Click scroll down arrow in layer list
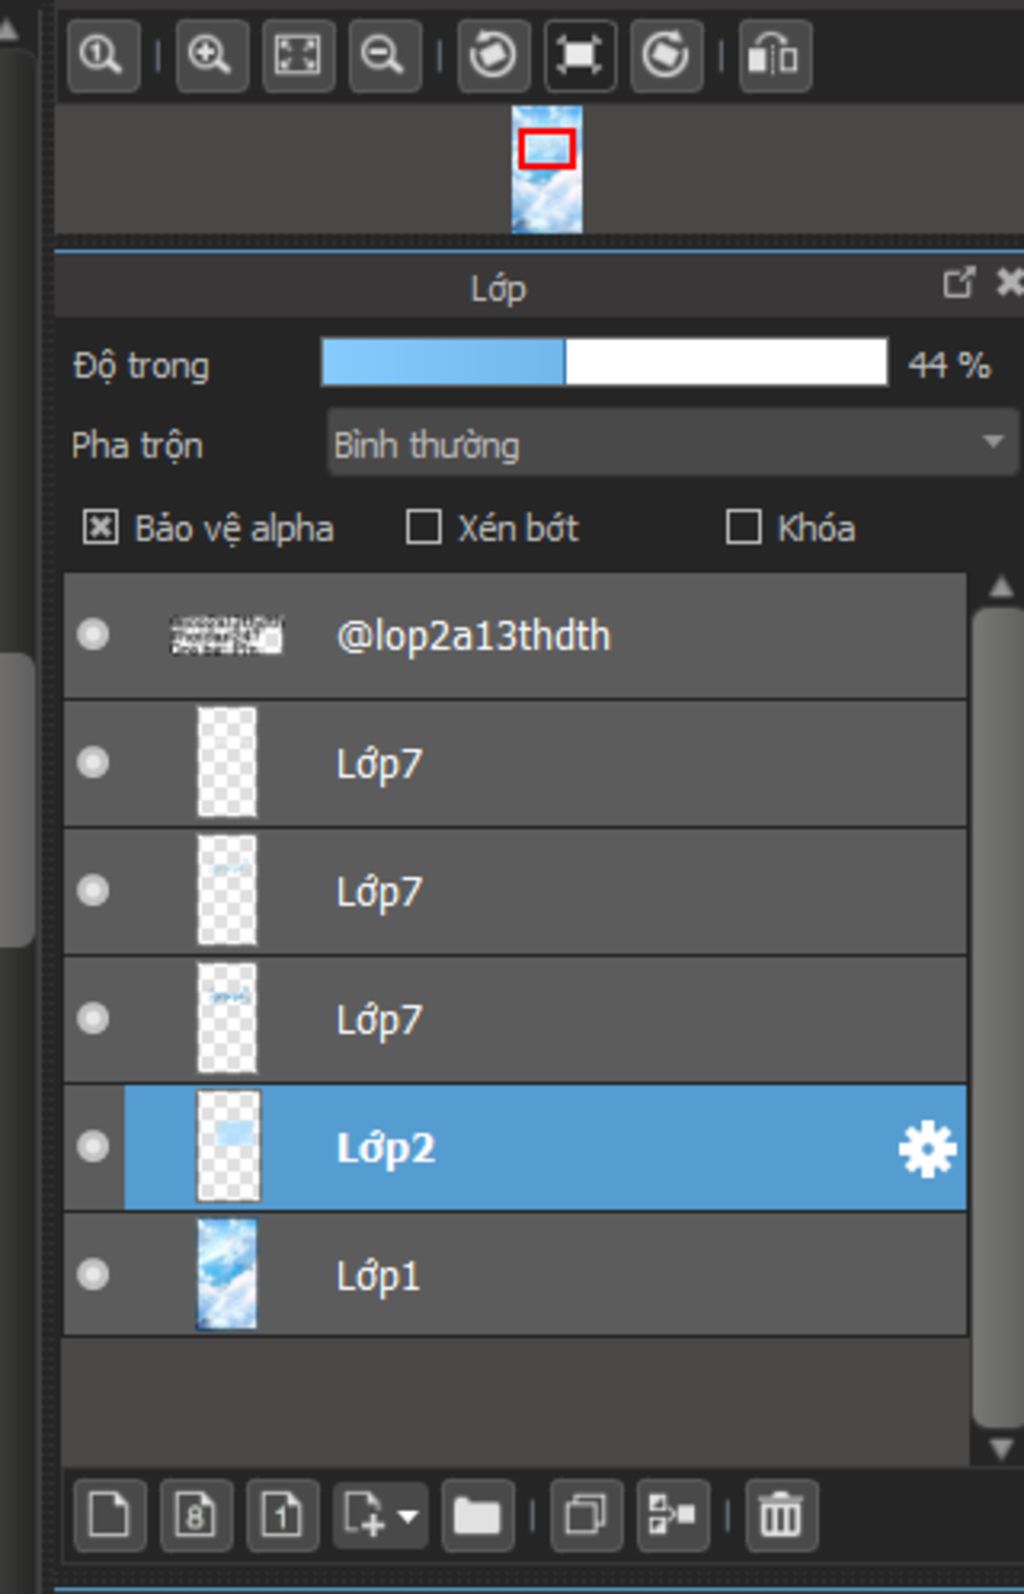The image size is (1024, 1594). tap(1001, 1448)
